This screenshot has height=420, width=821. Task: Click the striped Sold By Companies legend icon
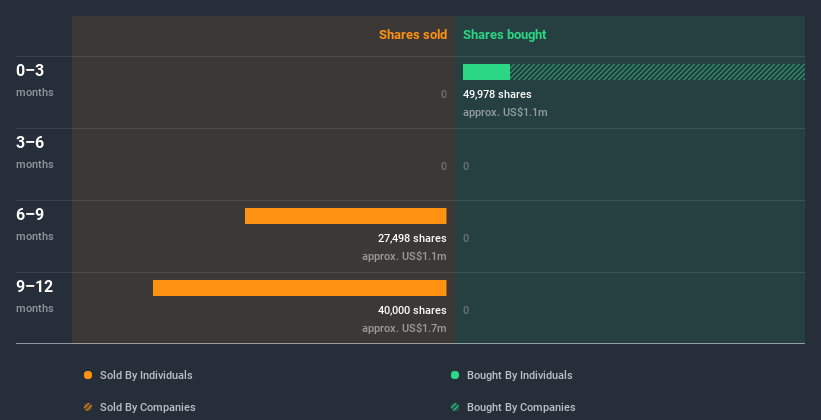point(88,407)
